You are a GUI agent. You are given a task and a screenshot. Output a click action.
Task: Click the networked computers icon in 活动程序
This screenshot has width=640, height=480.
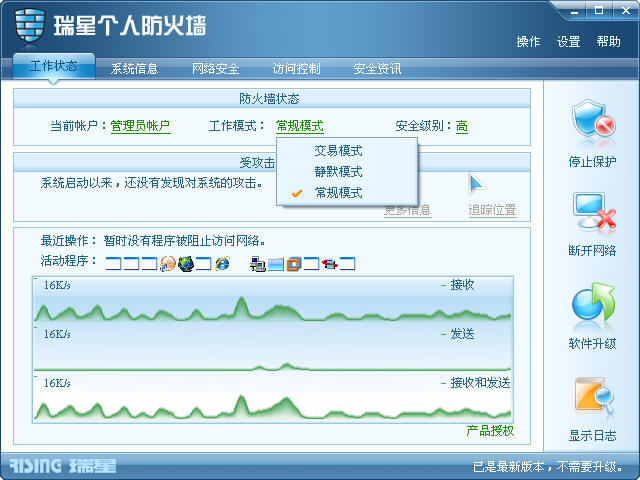pos(258,264)
